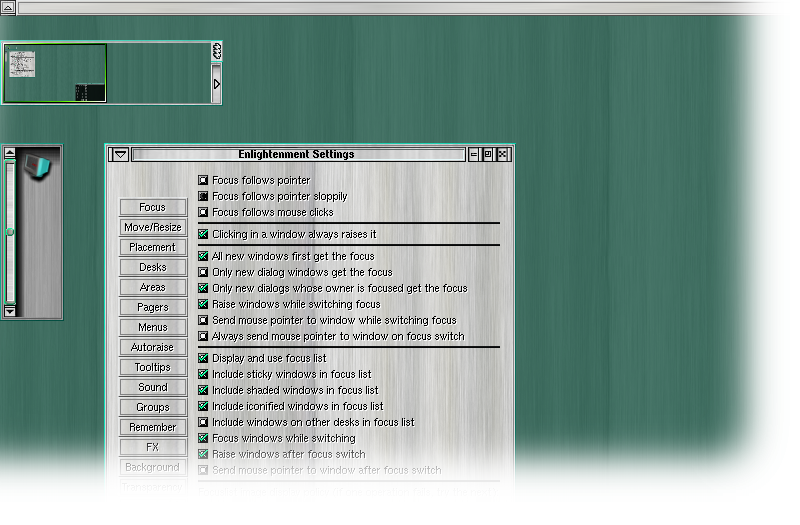Open Sound settings
Viewport: 800px width, 525px height.
pos(153,387)
